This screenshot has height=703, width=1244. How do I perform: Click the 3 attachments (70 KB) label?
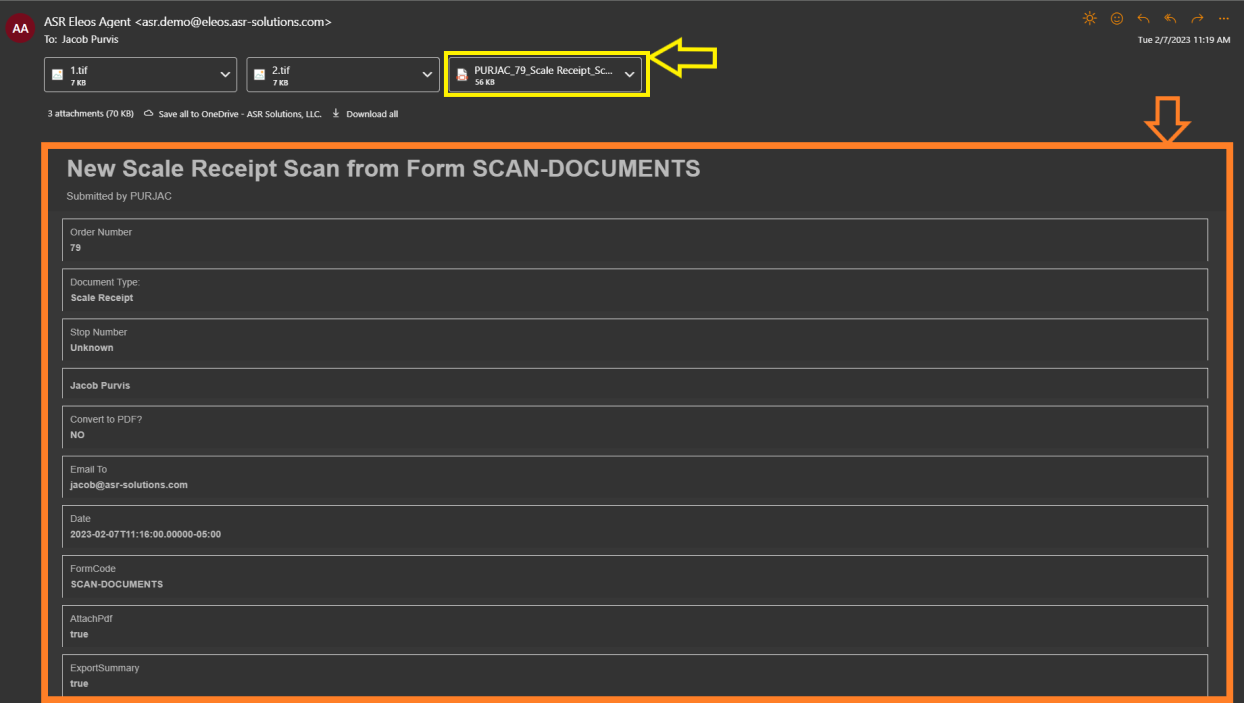click(90, 113)
